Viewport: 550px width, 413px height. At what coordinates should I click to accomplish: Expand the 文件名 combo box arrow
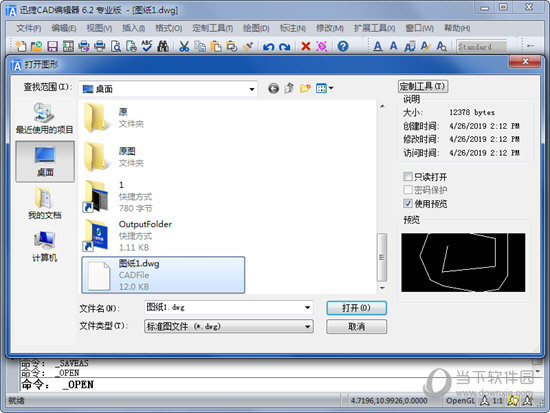tap(307, 308)
